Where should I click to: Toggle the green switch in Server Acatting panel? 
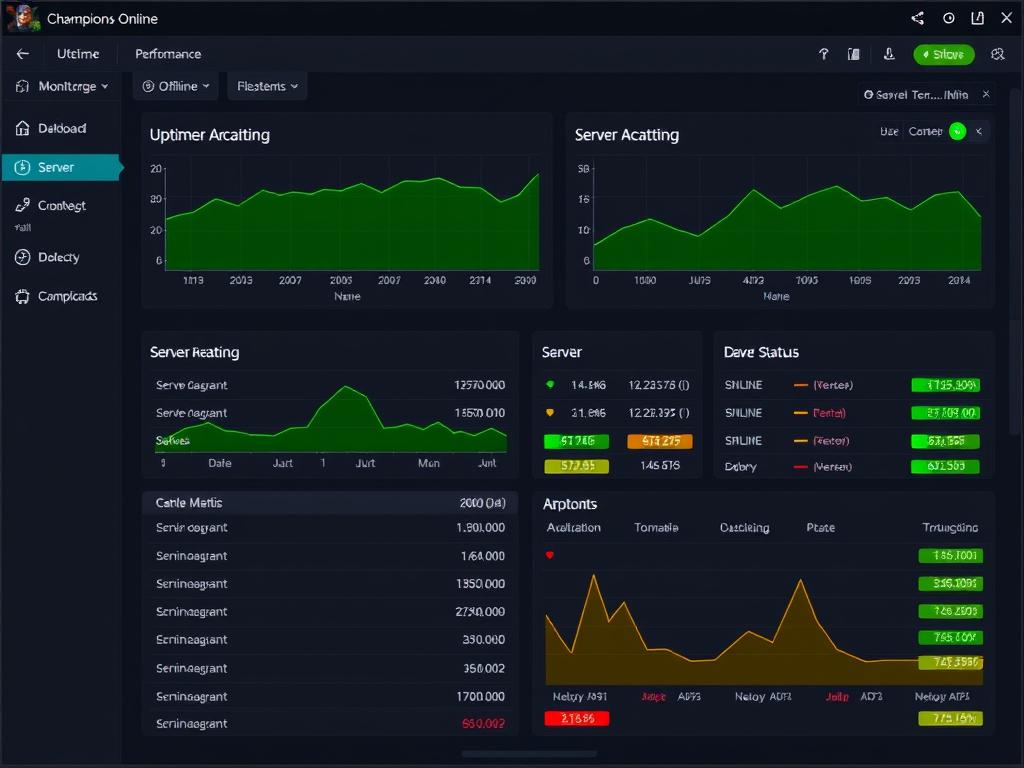(x=957, y=131)
